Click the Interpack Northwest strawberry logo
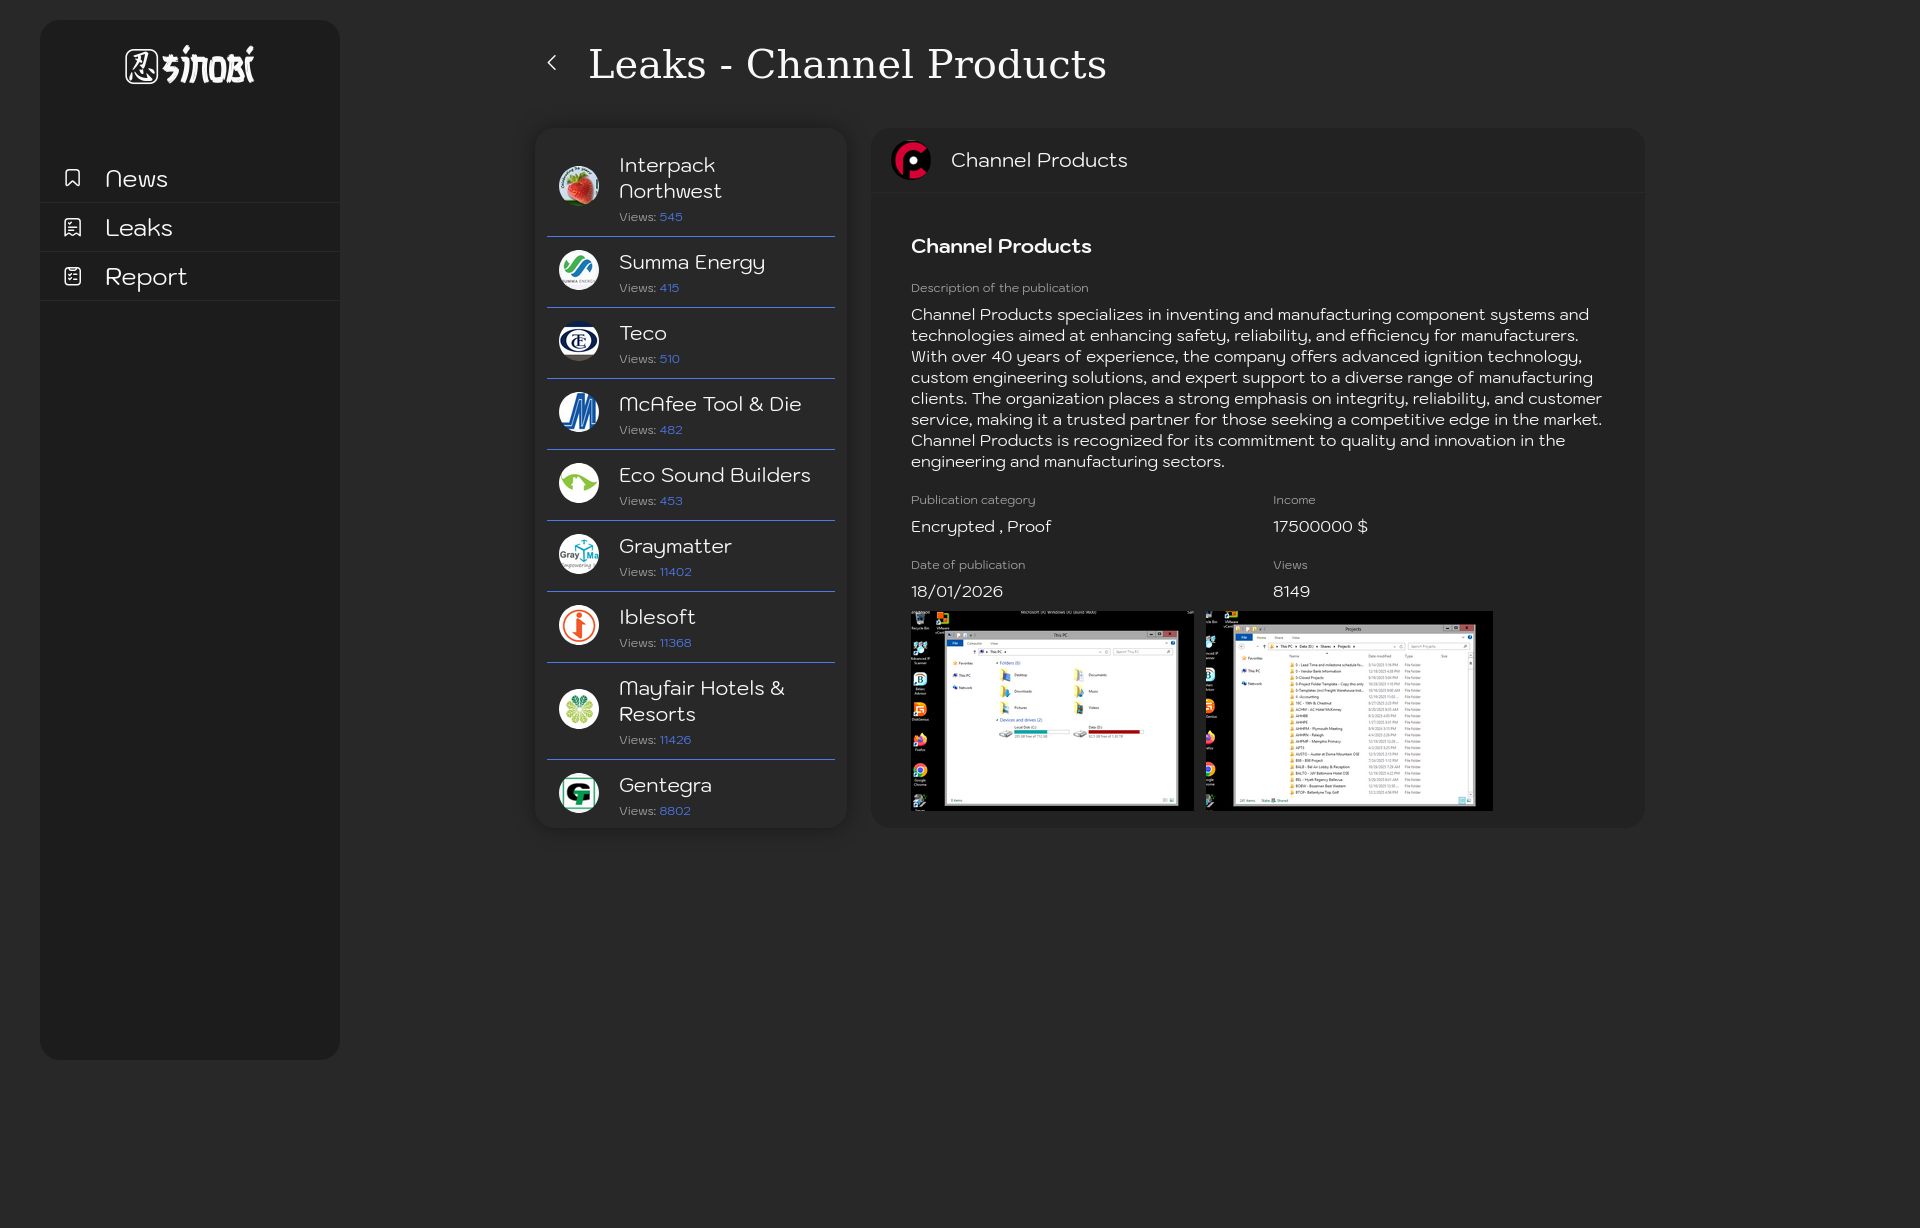 (579, 186)
